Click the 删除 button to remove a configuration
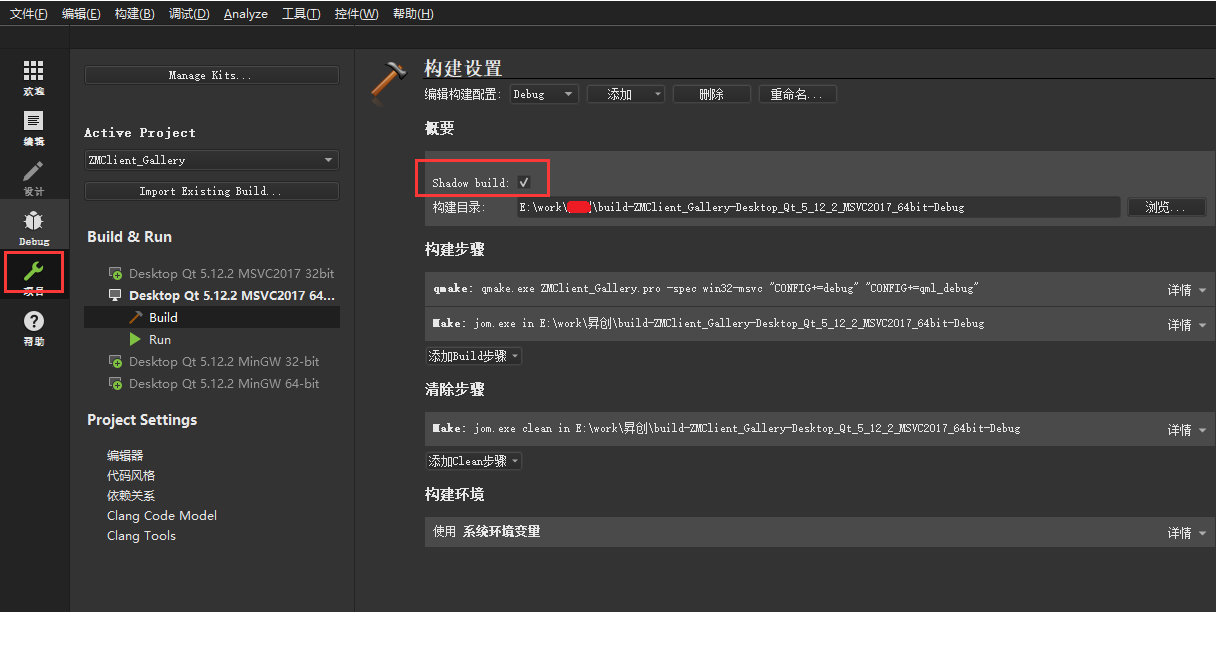The height and width of the screenshot is (648, 1216). (711, 93)
